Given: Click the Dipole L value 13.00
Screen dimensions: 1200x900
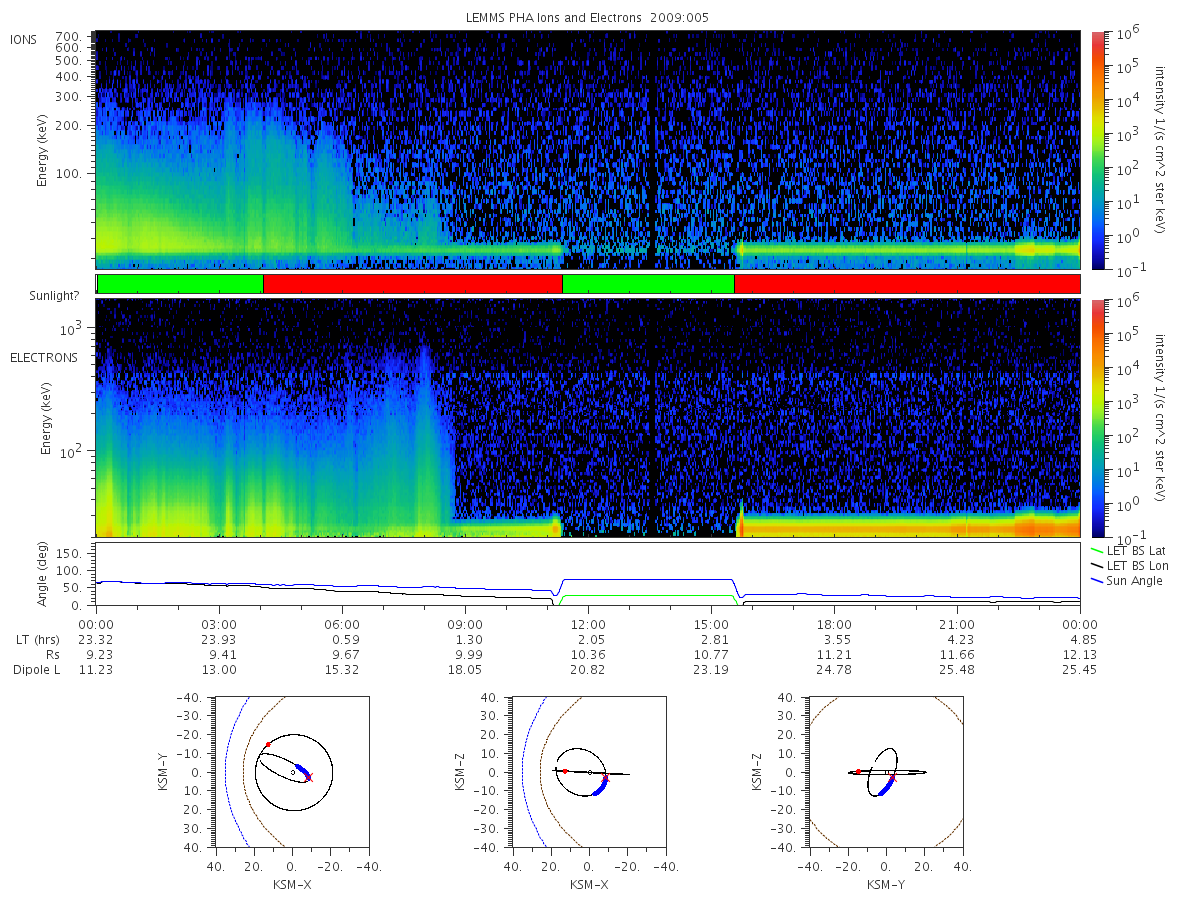Looking at the screenshot, I should [219, 670].
